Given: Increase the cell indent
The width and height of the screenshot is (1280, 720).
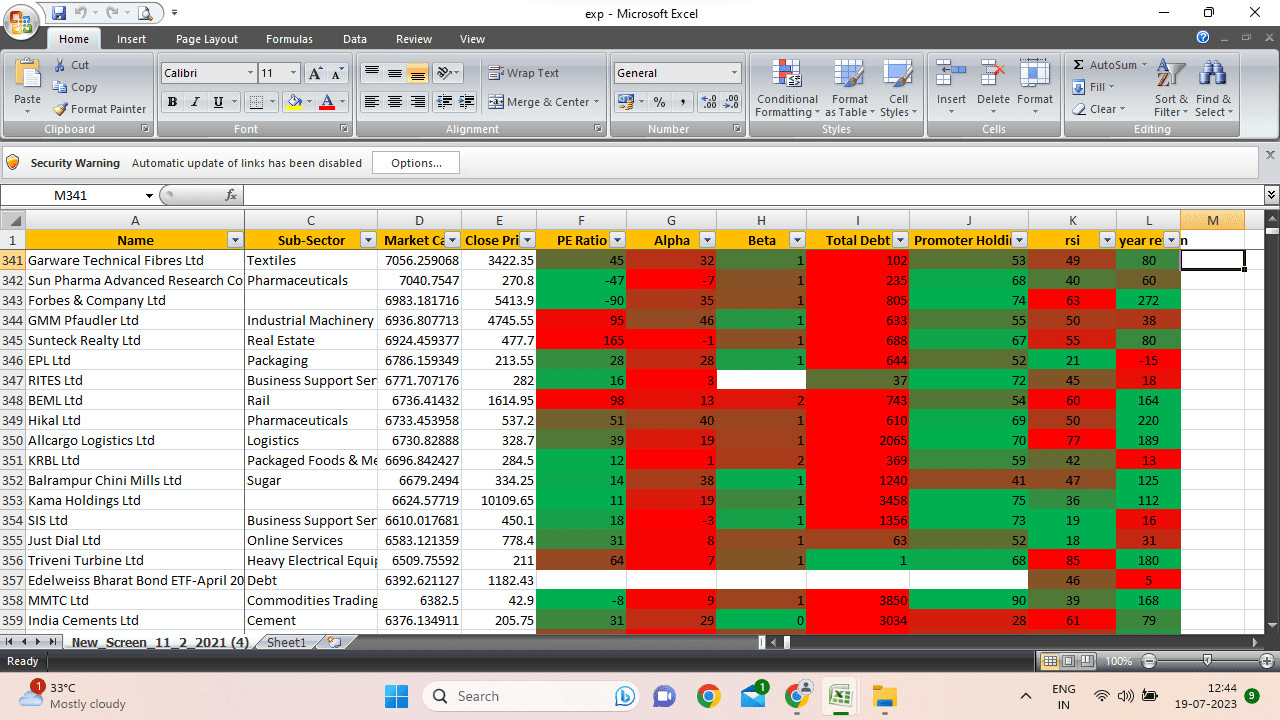Looking at the screenshot, I should tap(467, 102).
